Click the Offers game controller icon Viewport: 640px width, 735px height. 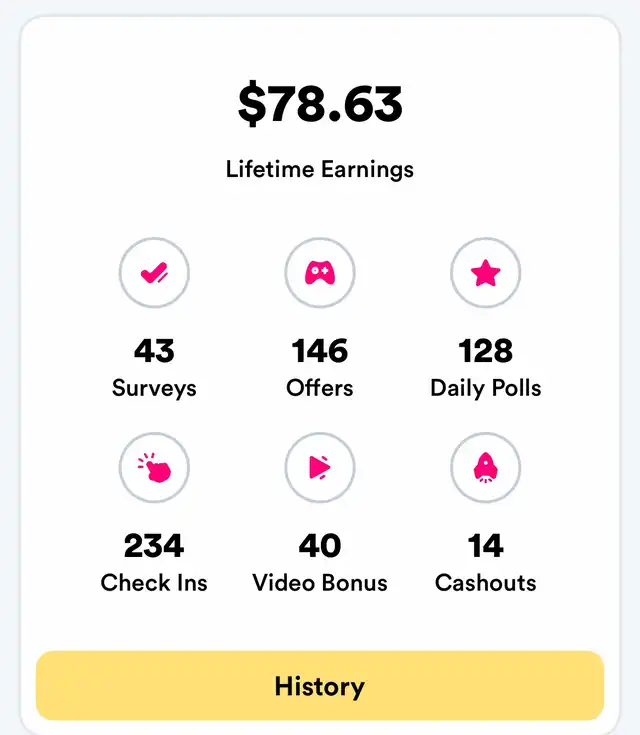point(320,273)
